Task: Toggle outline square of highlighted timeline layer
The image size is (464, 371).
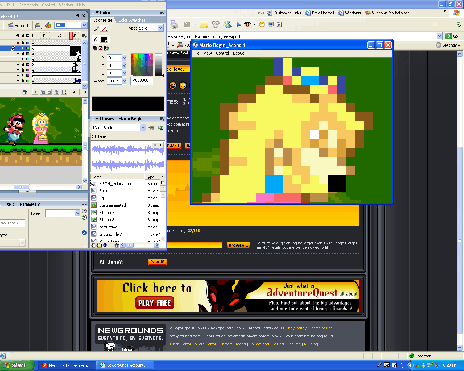Action: point(28,48)
